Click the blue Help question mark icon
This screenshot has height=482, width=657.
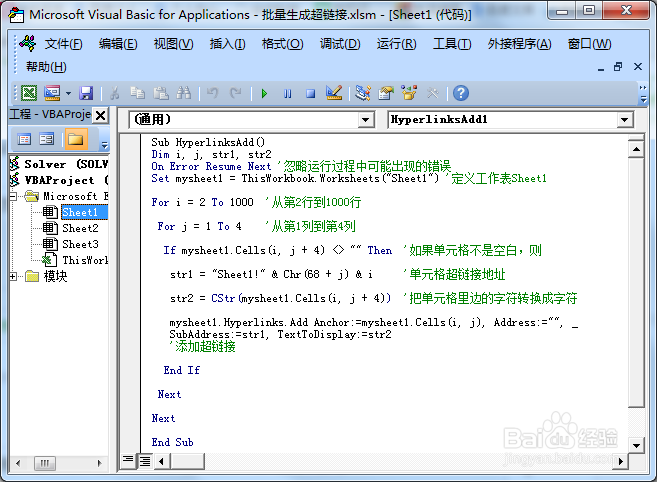[x=461, y=93]
